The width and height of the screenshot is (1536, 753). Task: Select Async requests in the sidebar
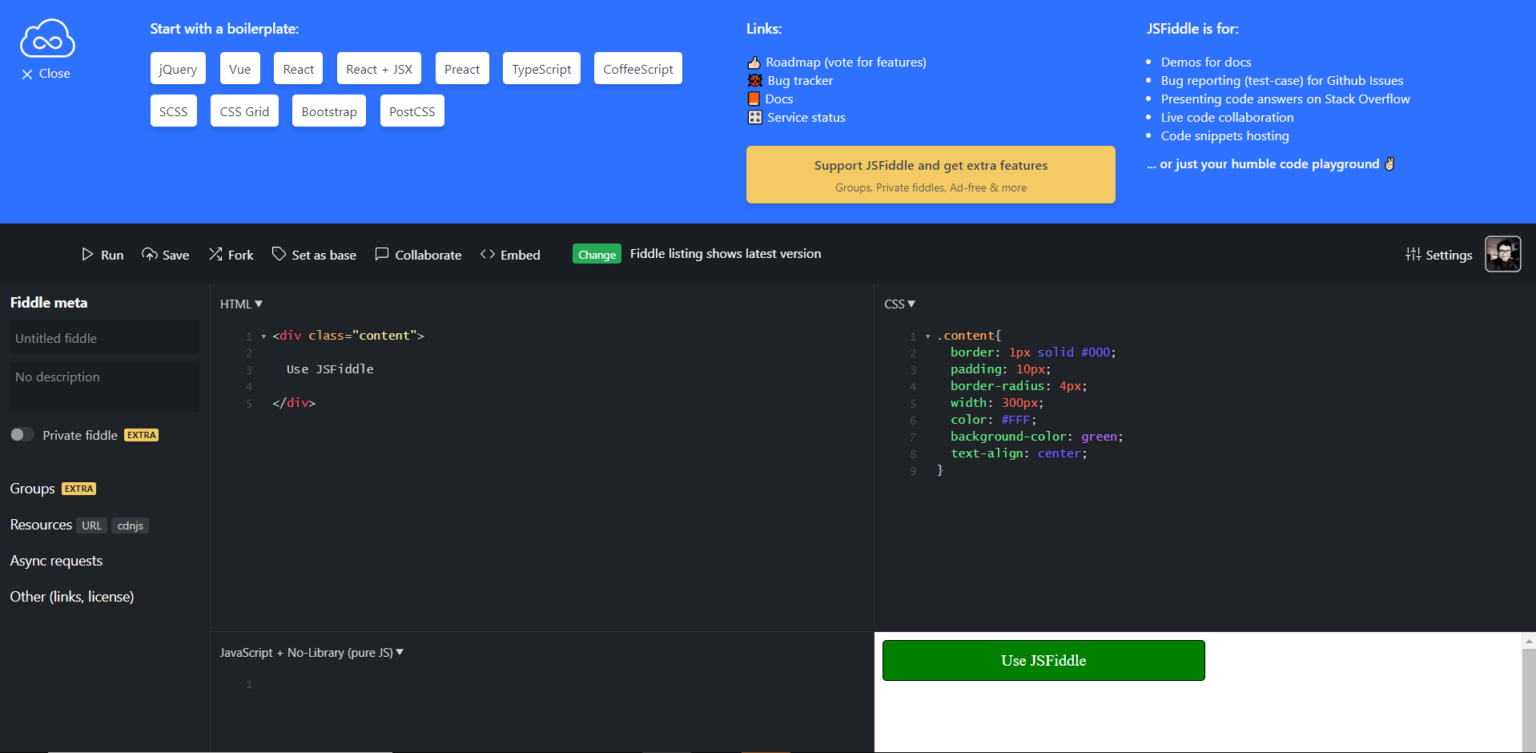coord(55,560)
